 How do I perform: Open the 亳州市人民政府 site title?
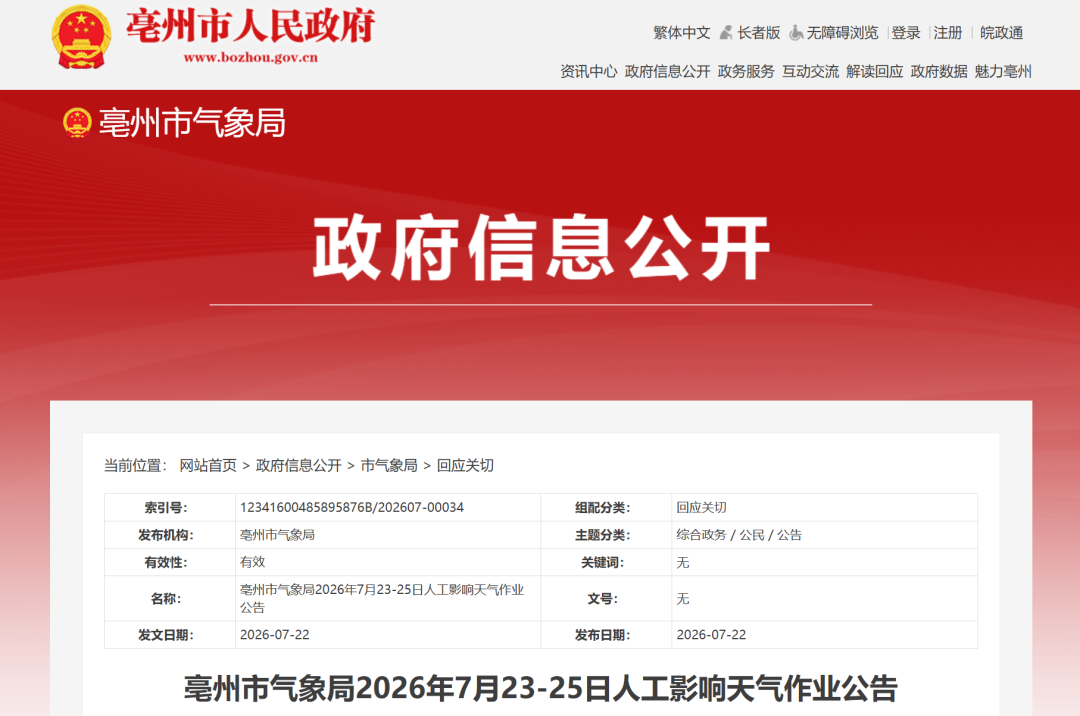[x=251, y=26]
